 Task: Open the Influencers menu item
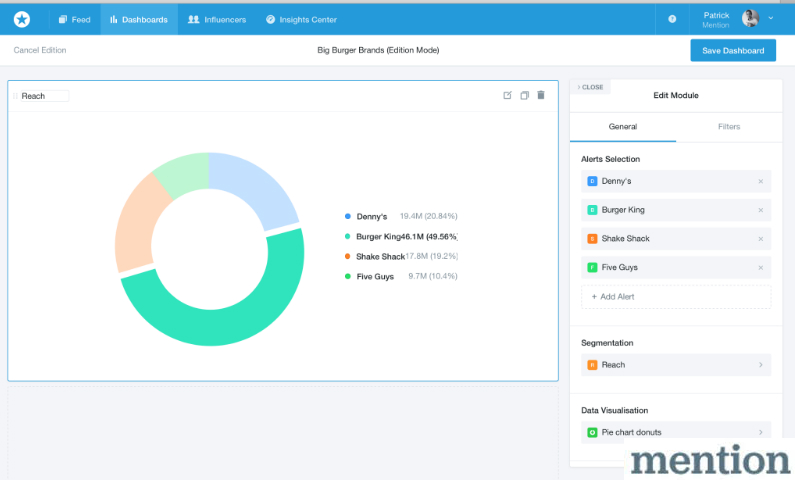click(x=217, y=19)
